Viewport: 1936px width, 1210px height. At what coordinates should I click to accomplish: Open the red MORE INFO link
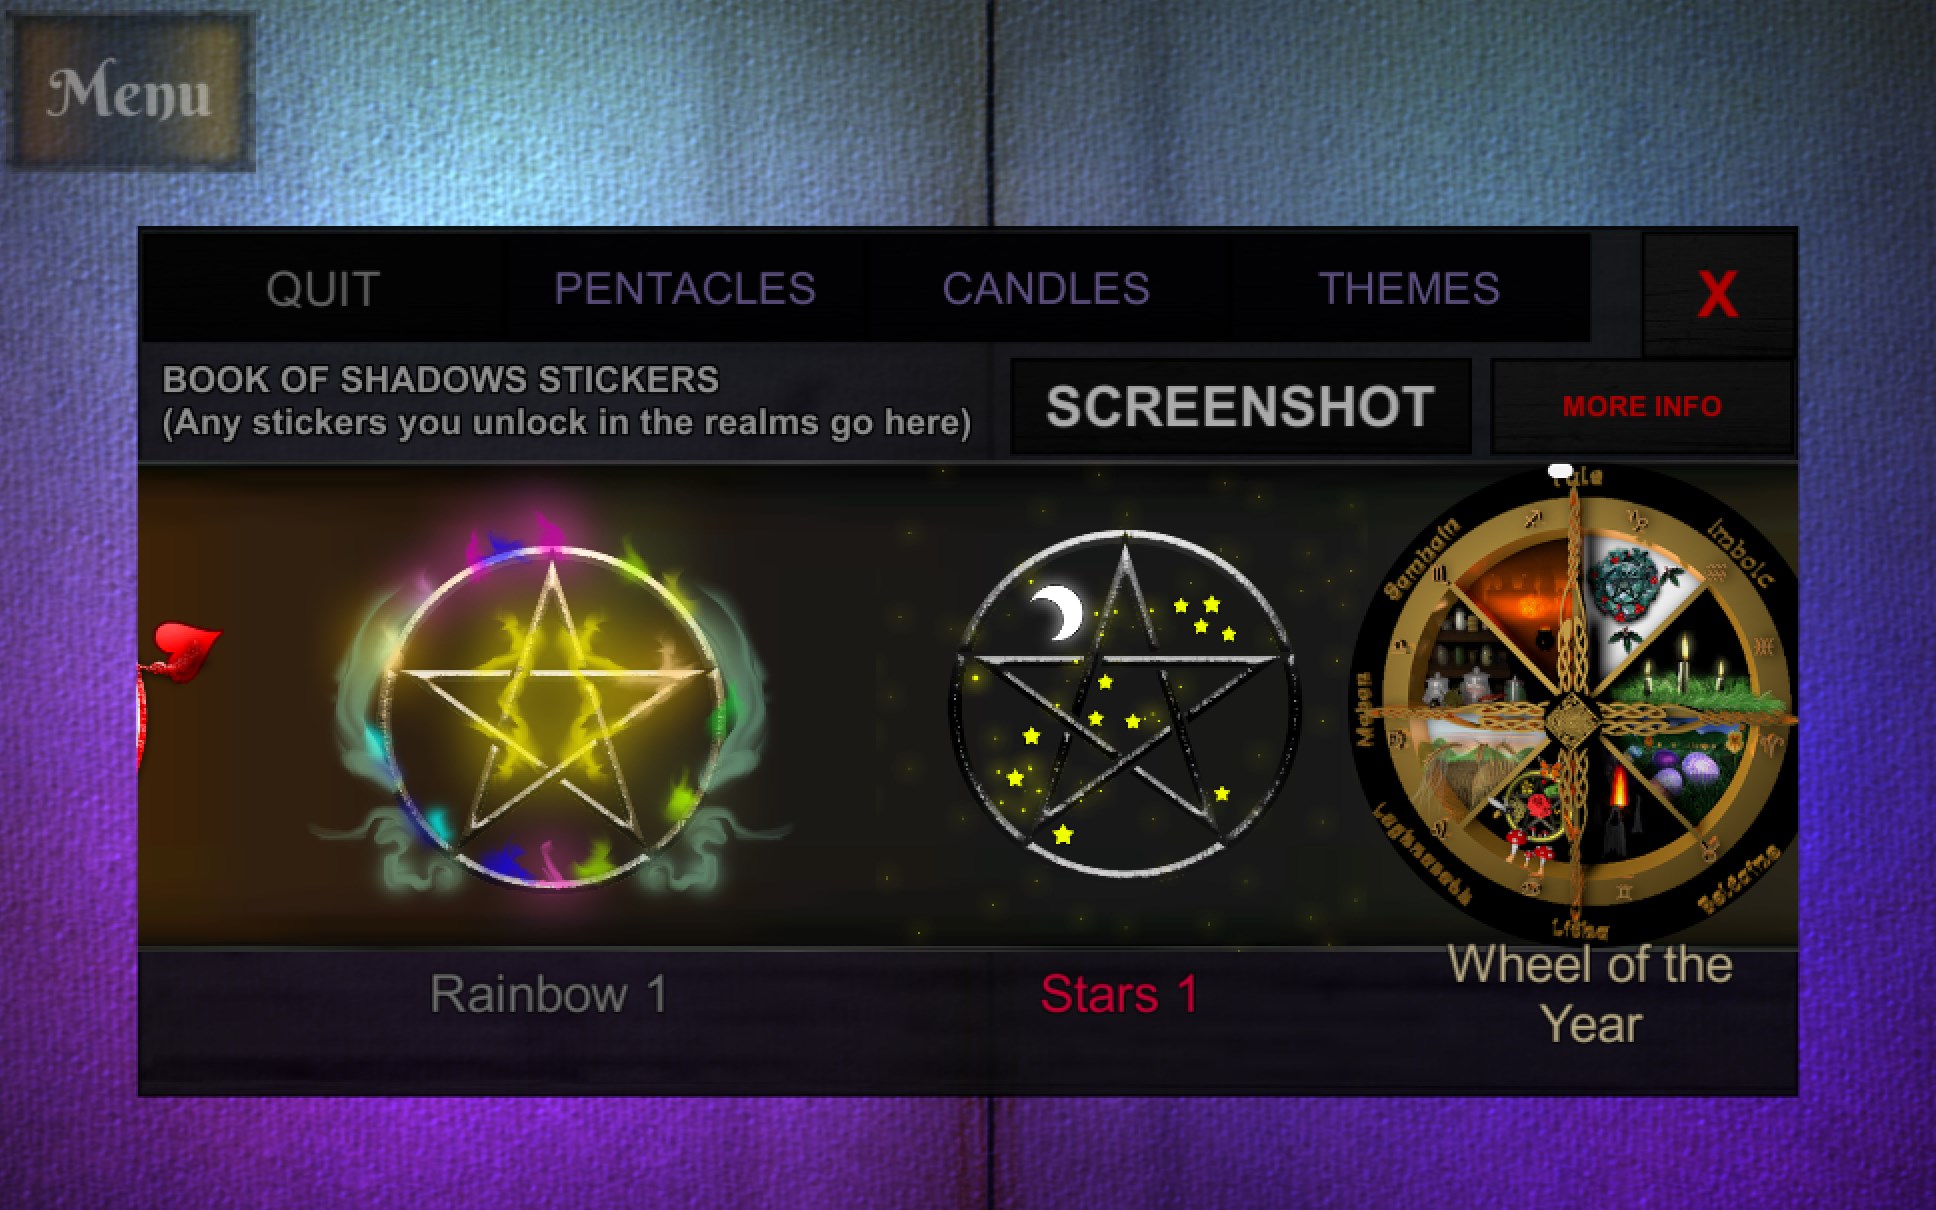pos(1642,407)
